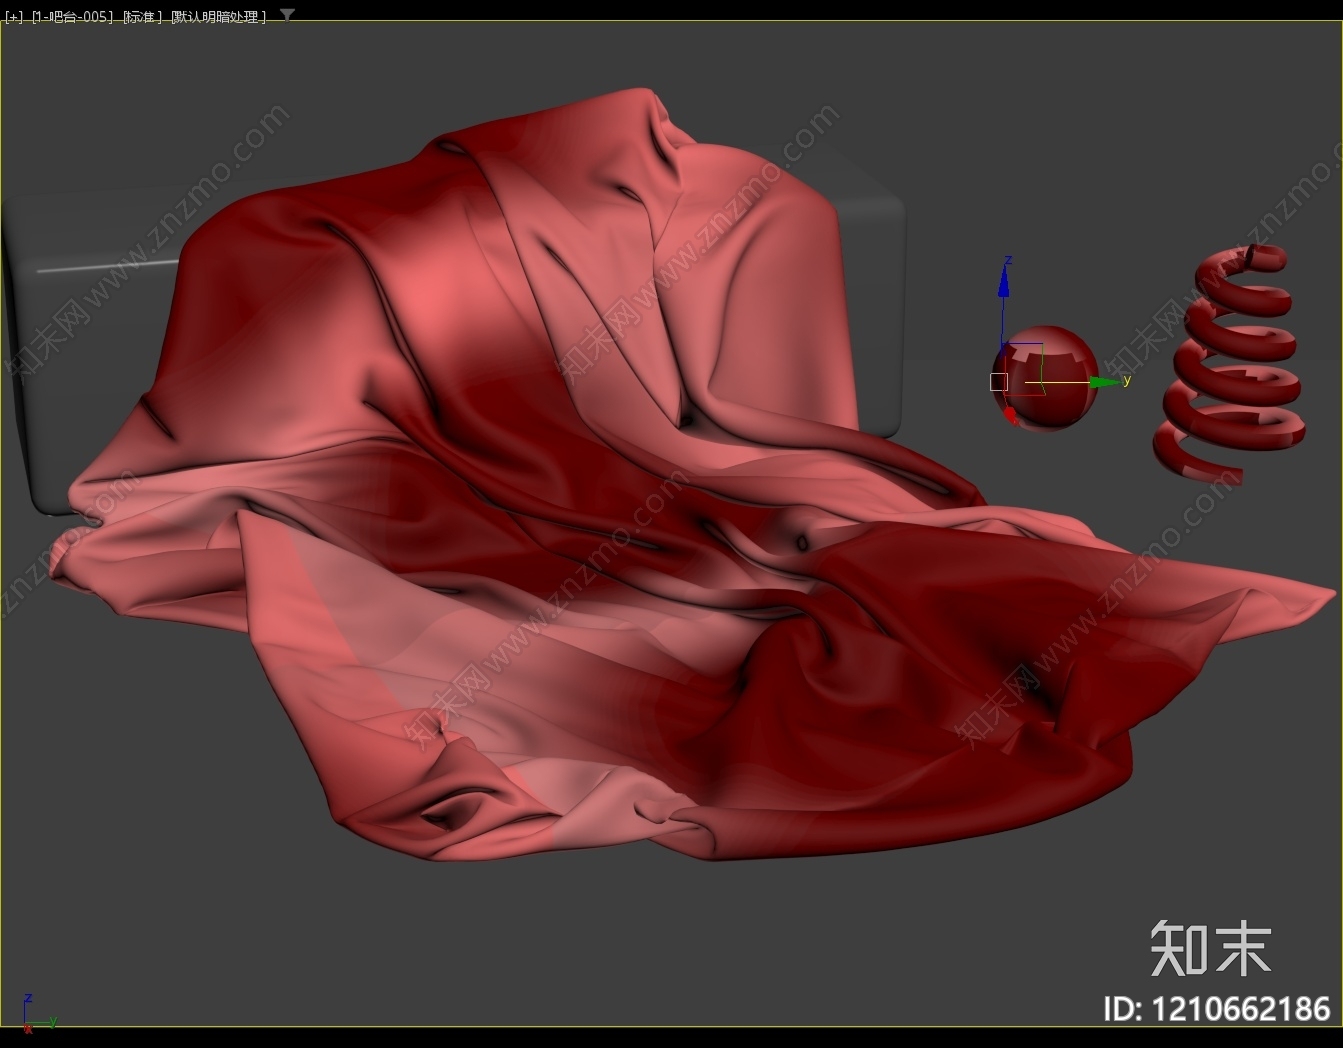Image resolution: width=1343 pixels, height=1048 pixels.
Task: Select the red helix spring object
Action: [1229, 363]
